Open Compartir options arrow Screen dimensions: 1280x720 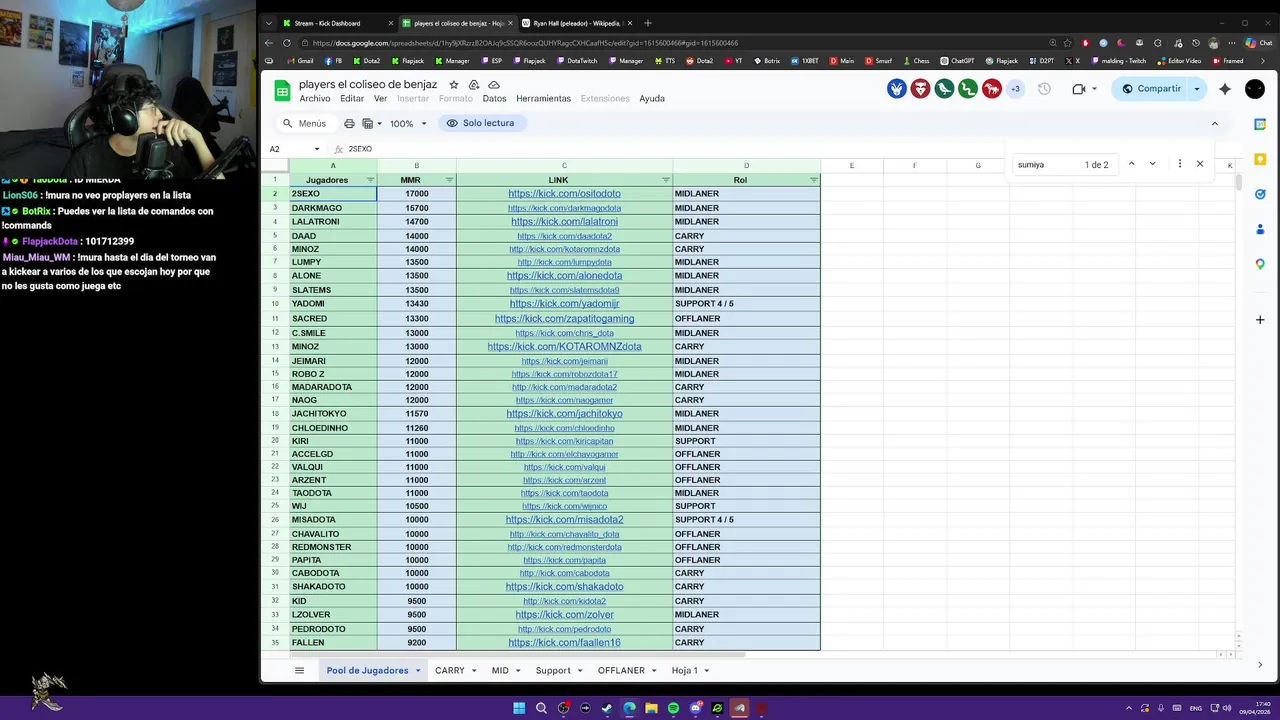tap(1197, 89)
